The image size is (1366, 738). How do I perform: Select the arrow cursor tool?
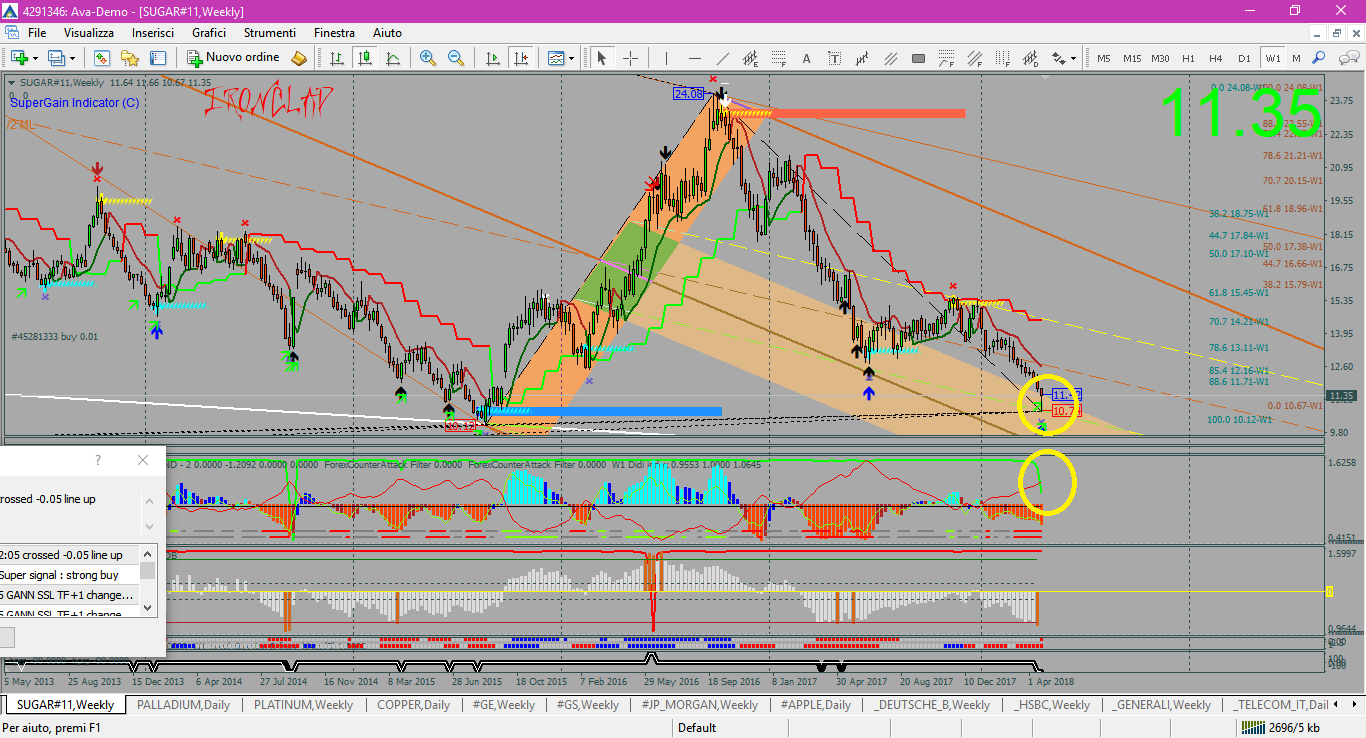click(x=601, y=58)
